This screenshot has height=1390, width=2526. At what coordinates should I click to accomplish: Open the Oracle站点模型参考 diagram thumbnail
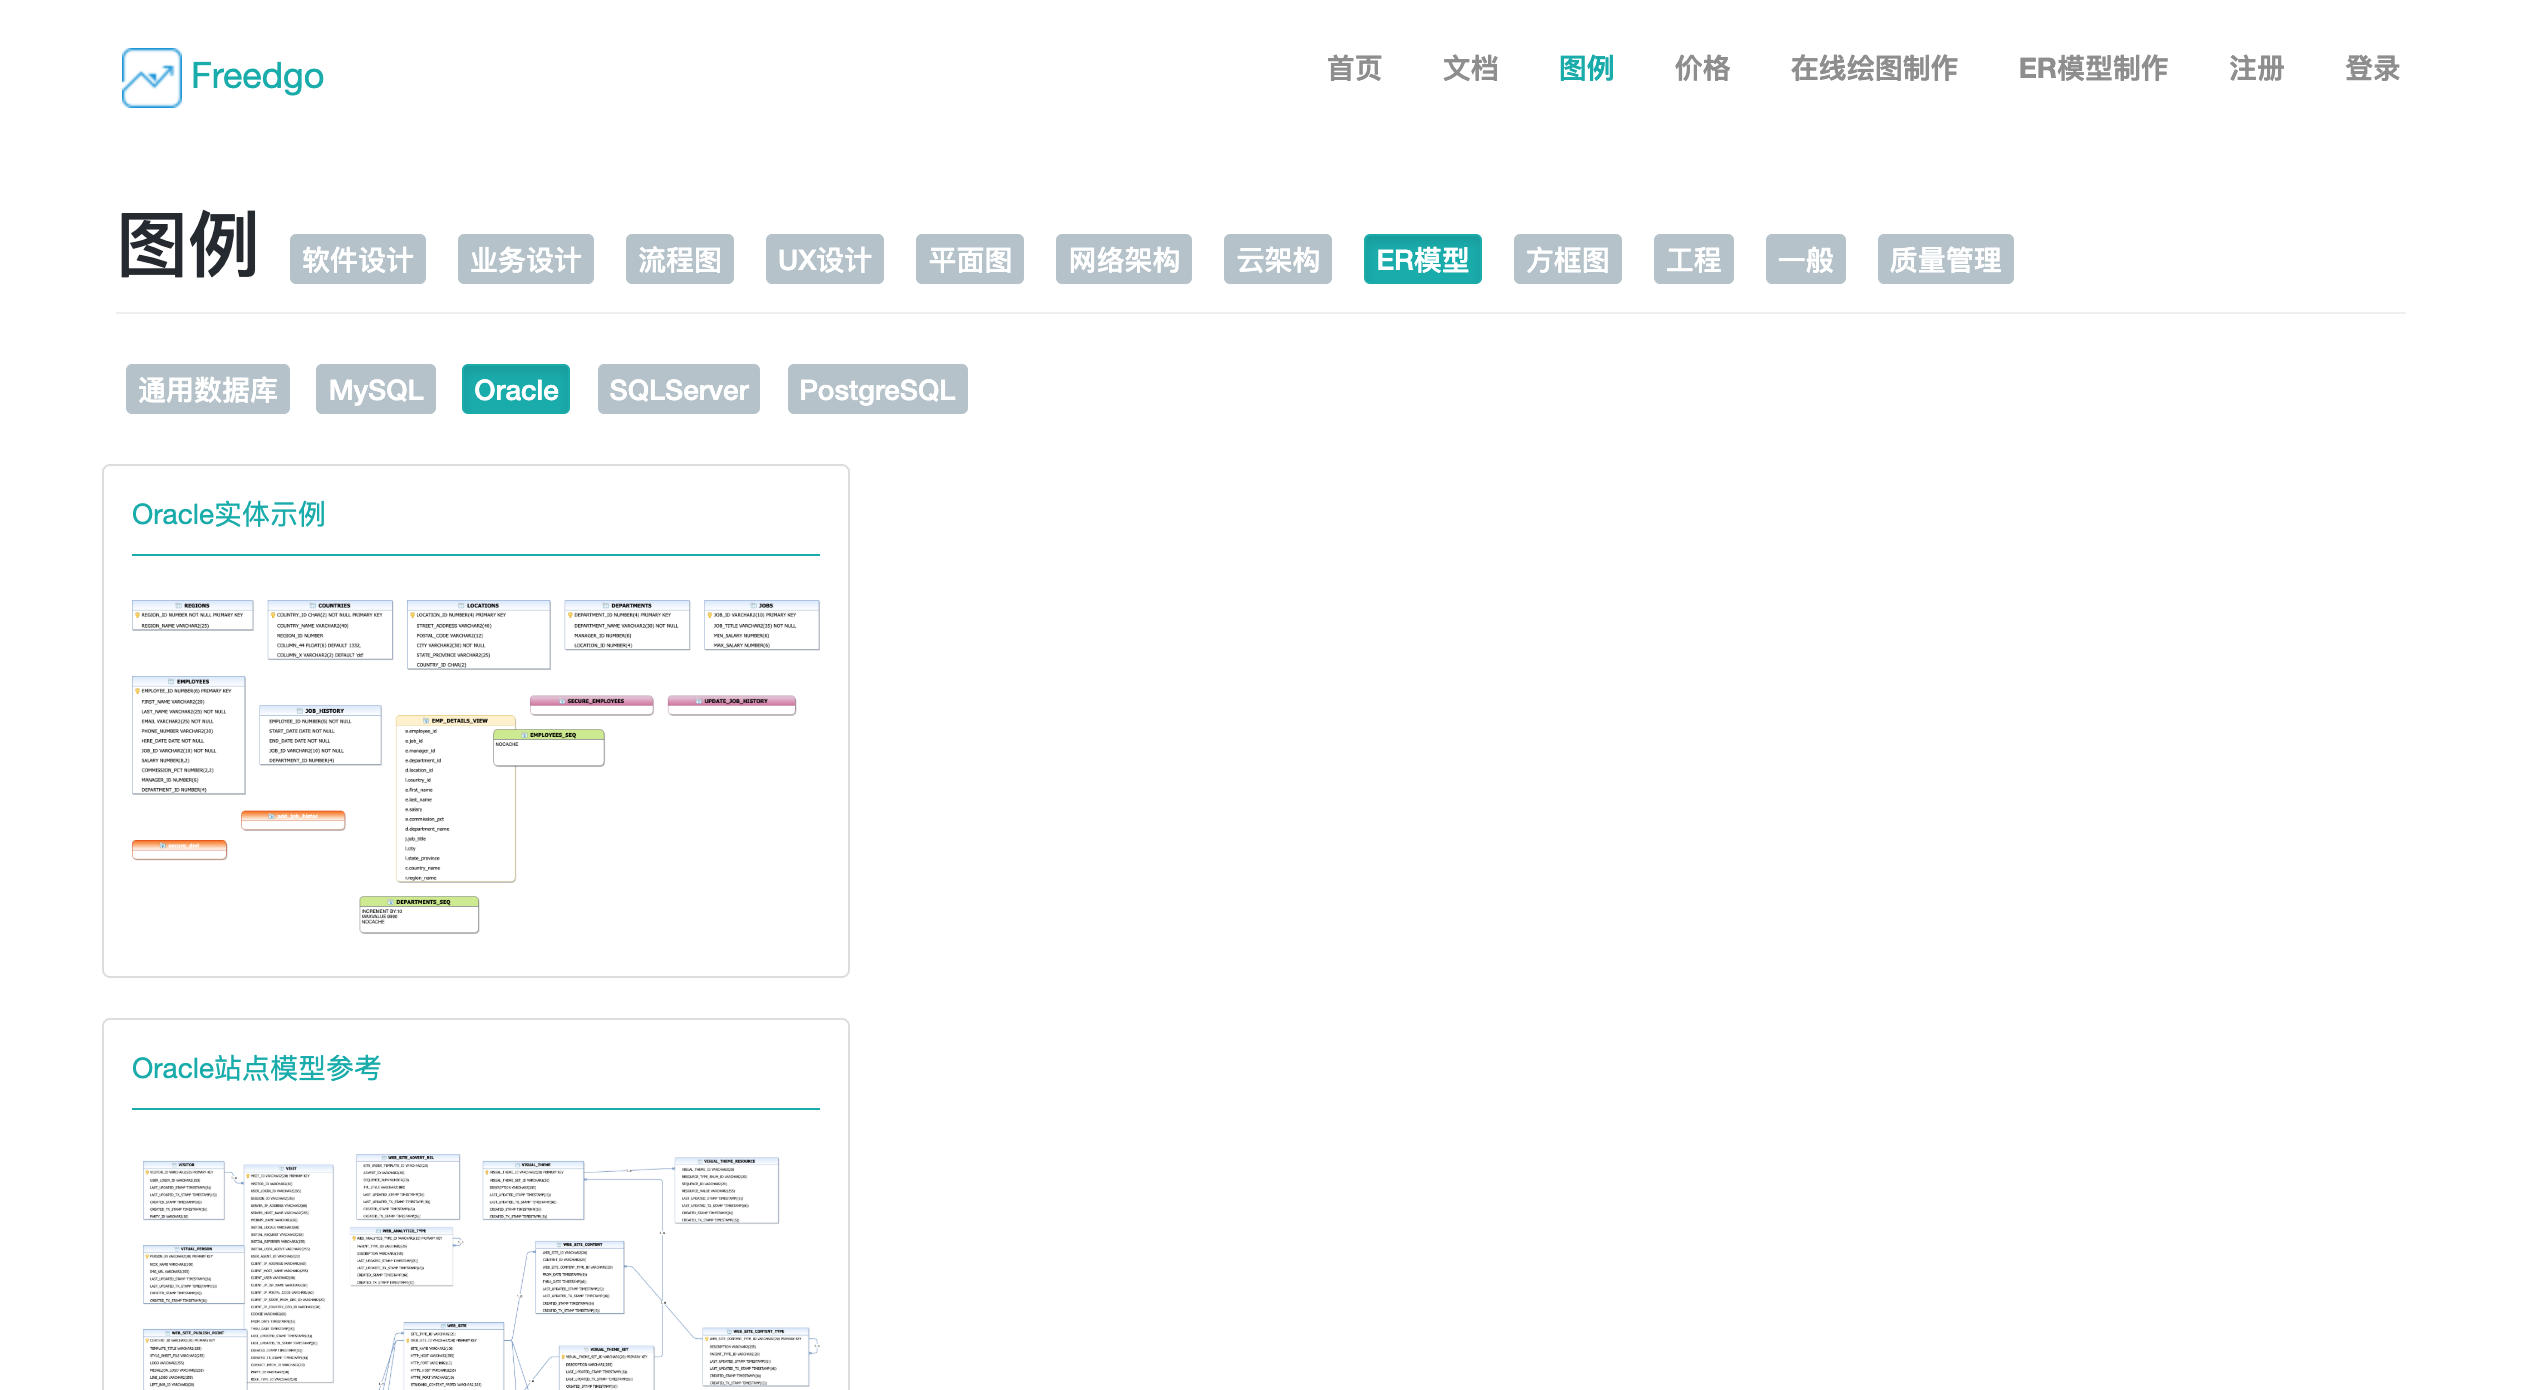coord(476,1272)
